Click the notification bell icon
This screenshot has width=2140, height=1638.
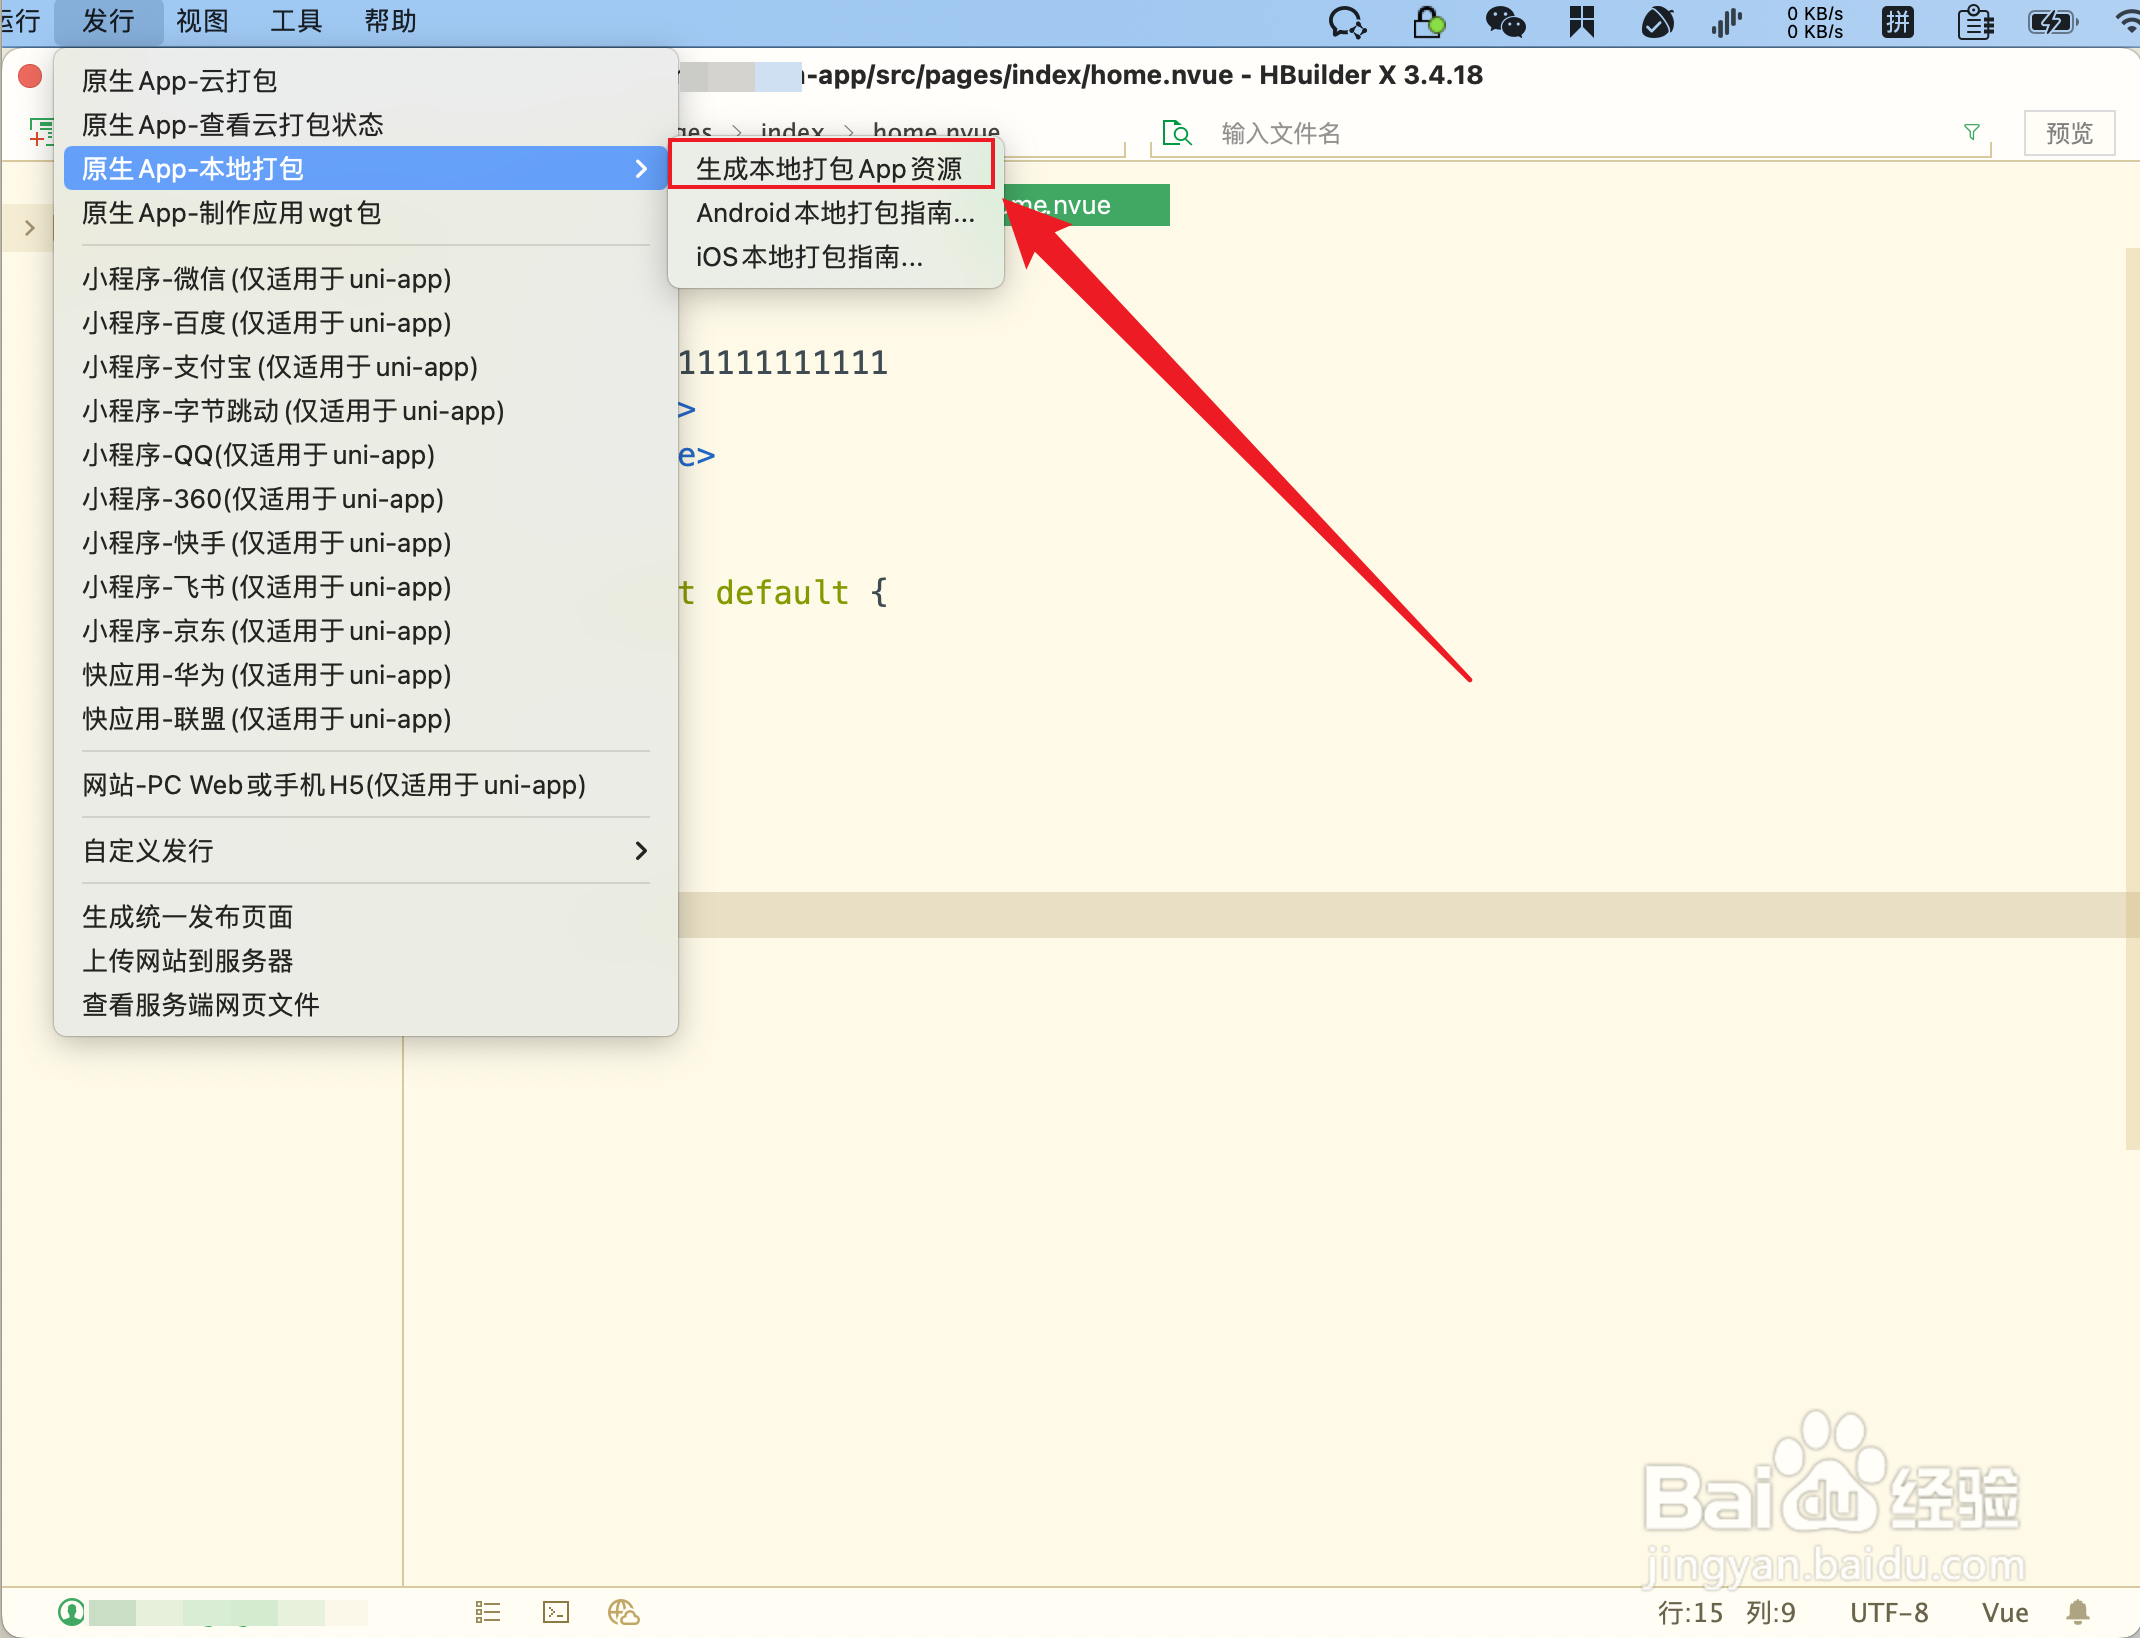[x=2078, y=1612]
